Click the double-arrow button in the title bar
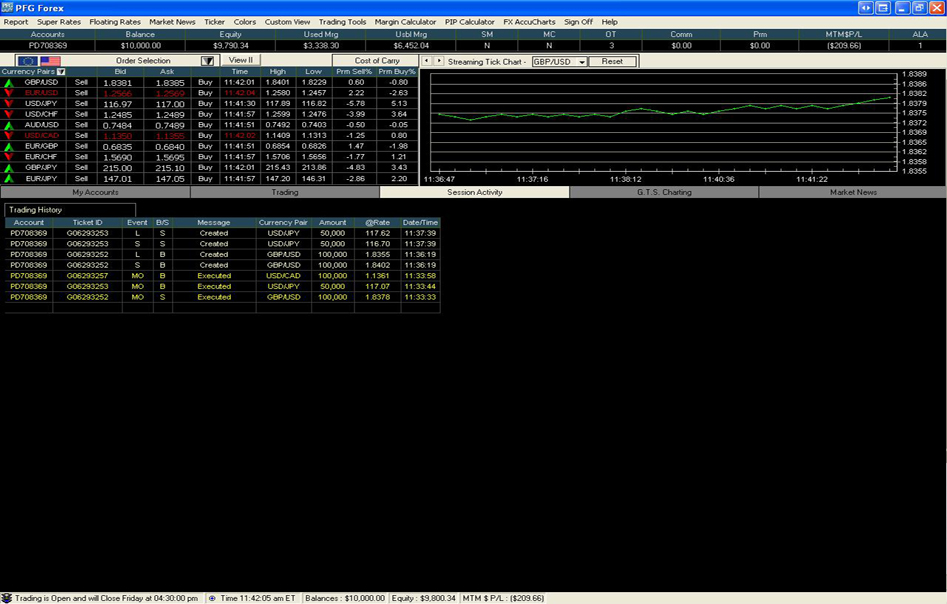The height and width of the screenshot is (604, 947). click(x=865, y=8)
